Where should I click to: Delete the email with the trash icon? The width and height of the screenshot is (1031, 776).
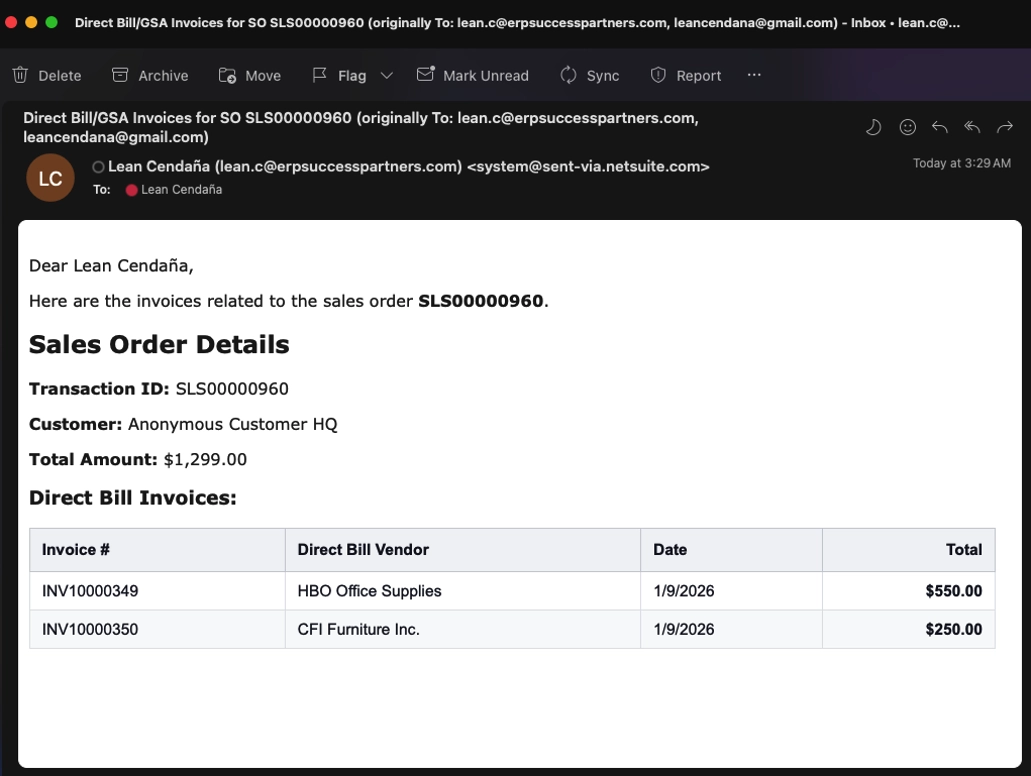46,75
